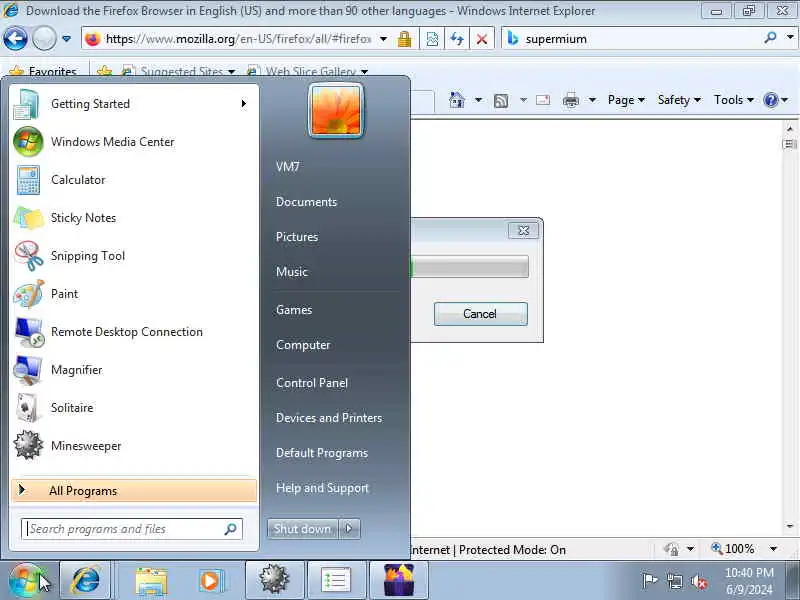Click the IE Home icon

coord(457,100)
